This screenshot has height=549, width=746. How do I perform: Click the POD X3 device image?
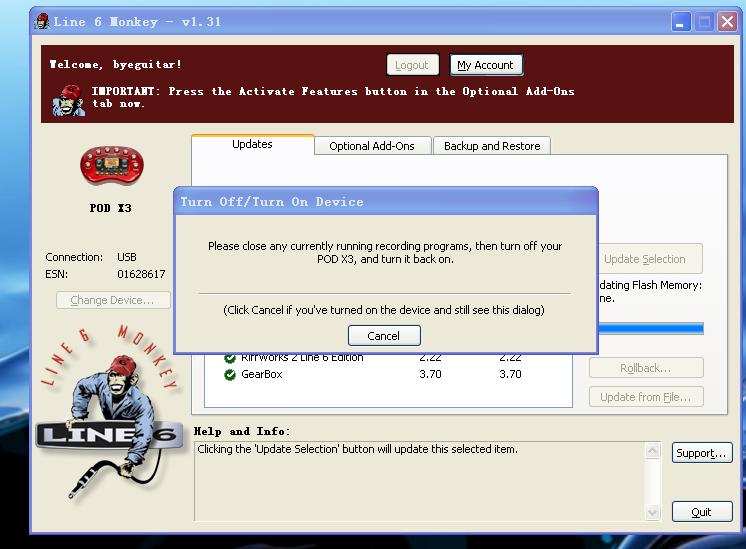(112, 166)
